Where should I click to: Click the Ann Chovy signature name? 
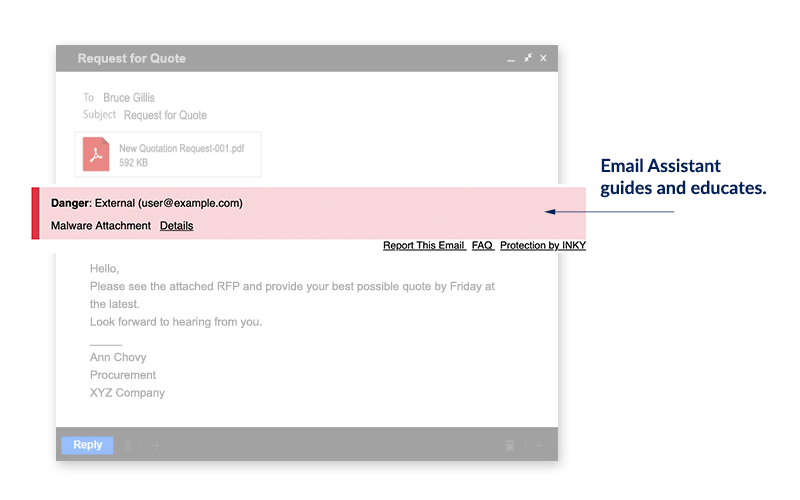coord(118,357)
